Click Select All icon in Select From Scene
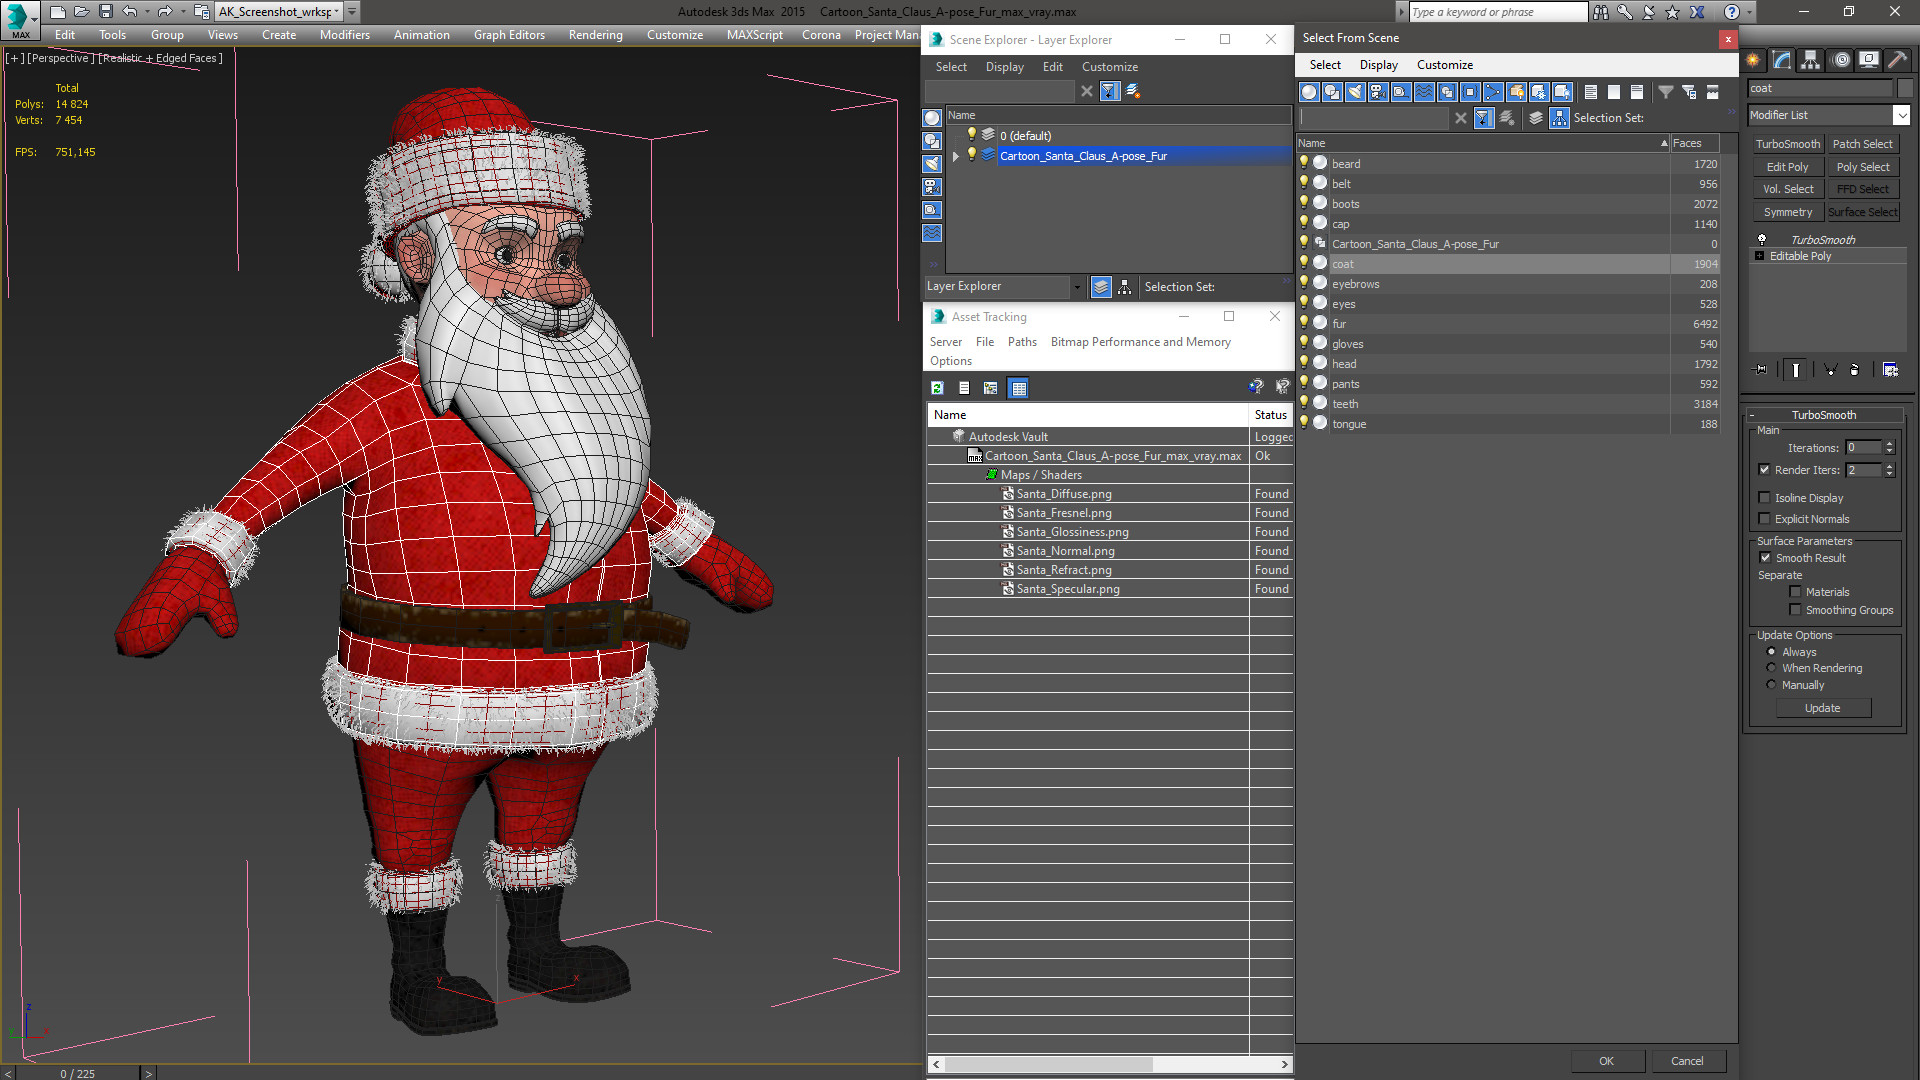Viewport: 1920px width, 1080px height. point(1590,92)
